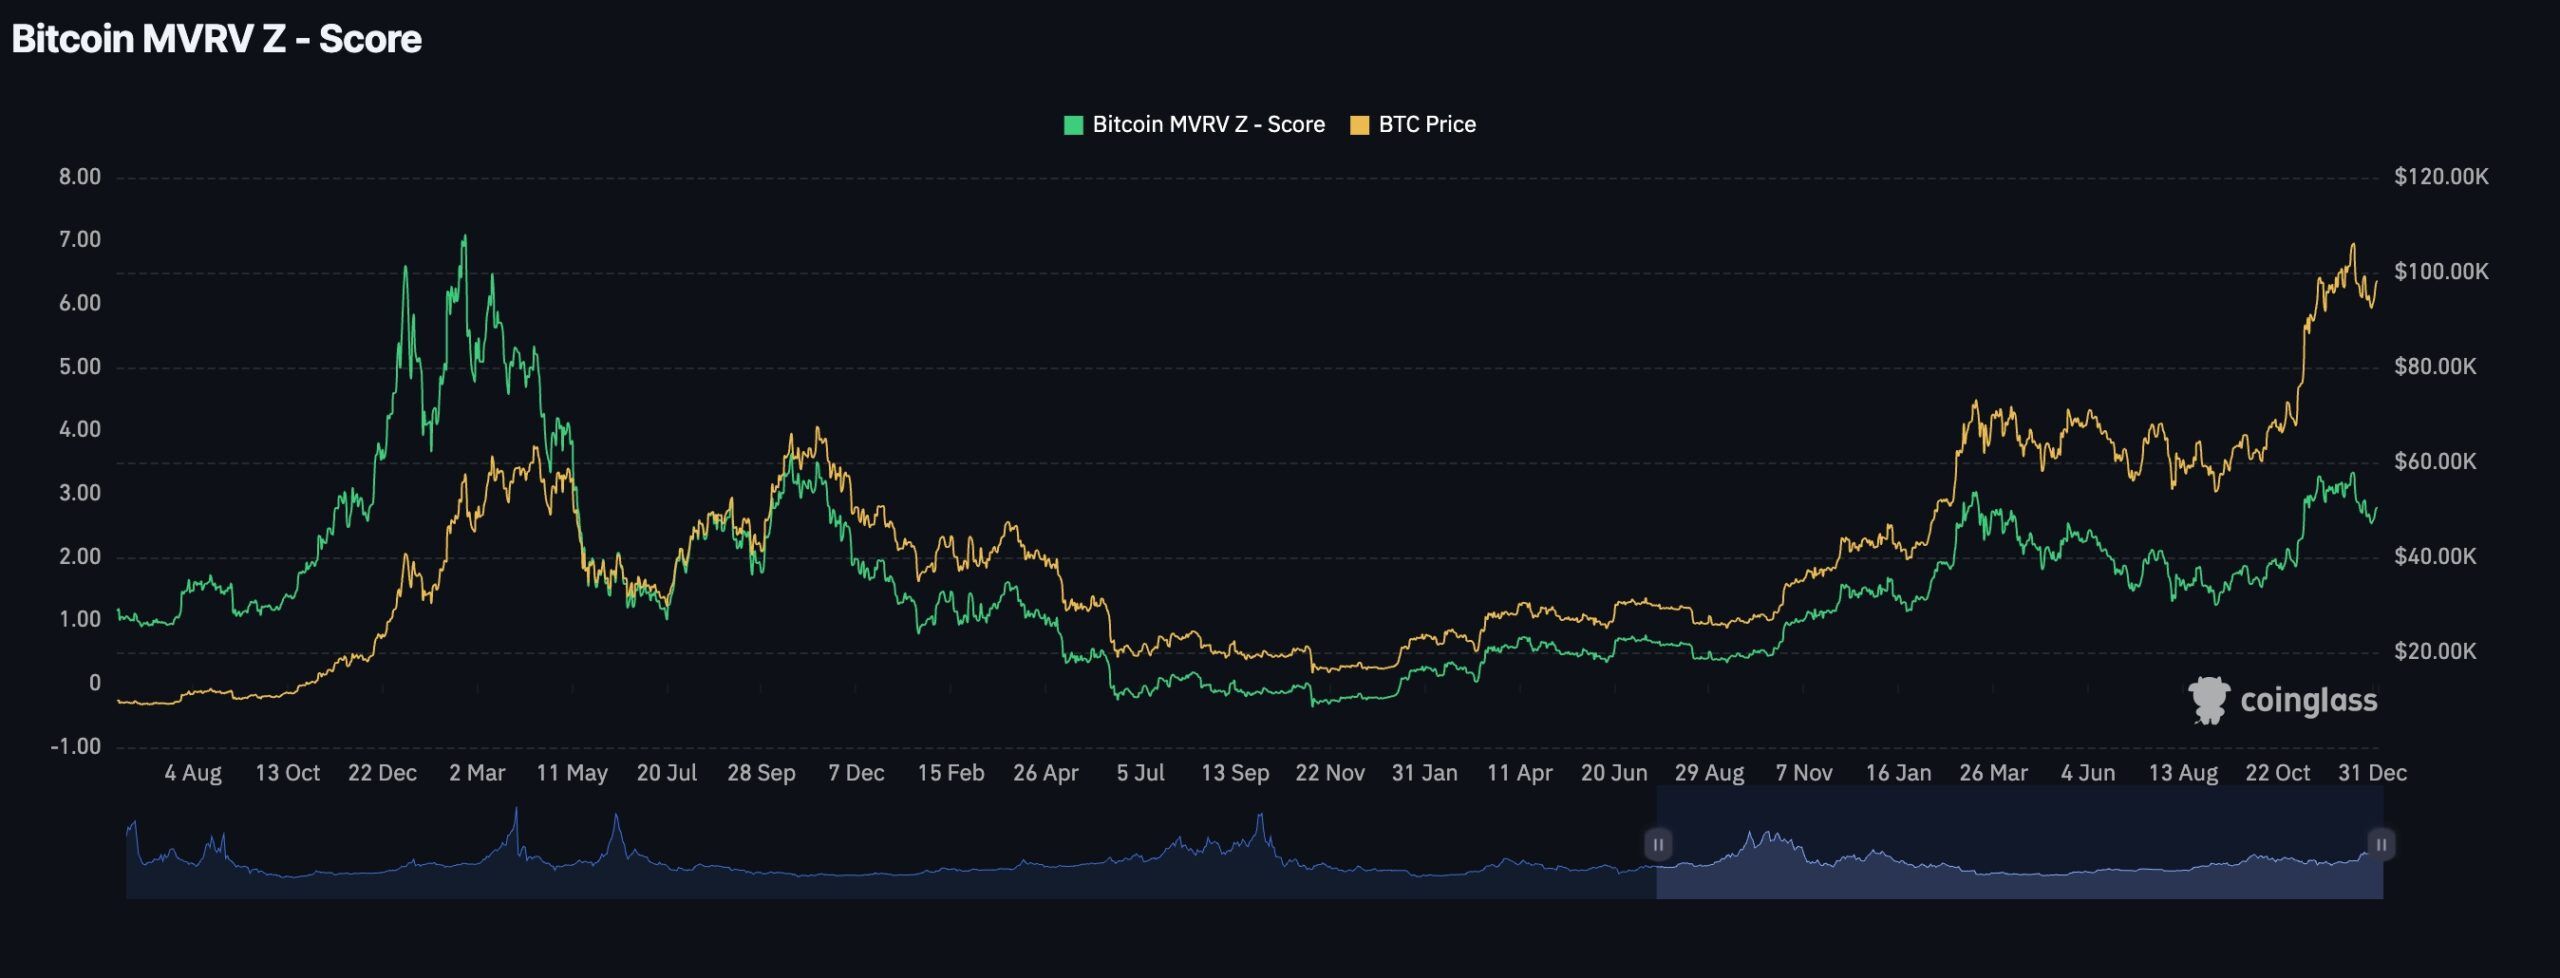This screenshot has height=978, width=2560.
Task: Click the 29 Aug date label
Action: [1709, 773]
